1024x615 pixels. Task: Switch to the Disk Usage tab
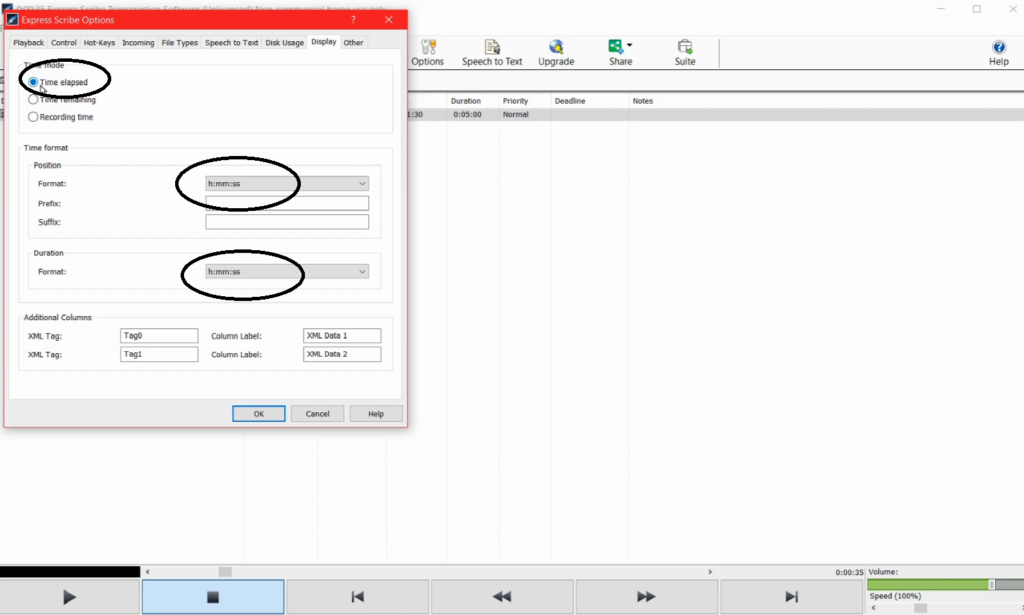[285, 42]
